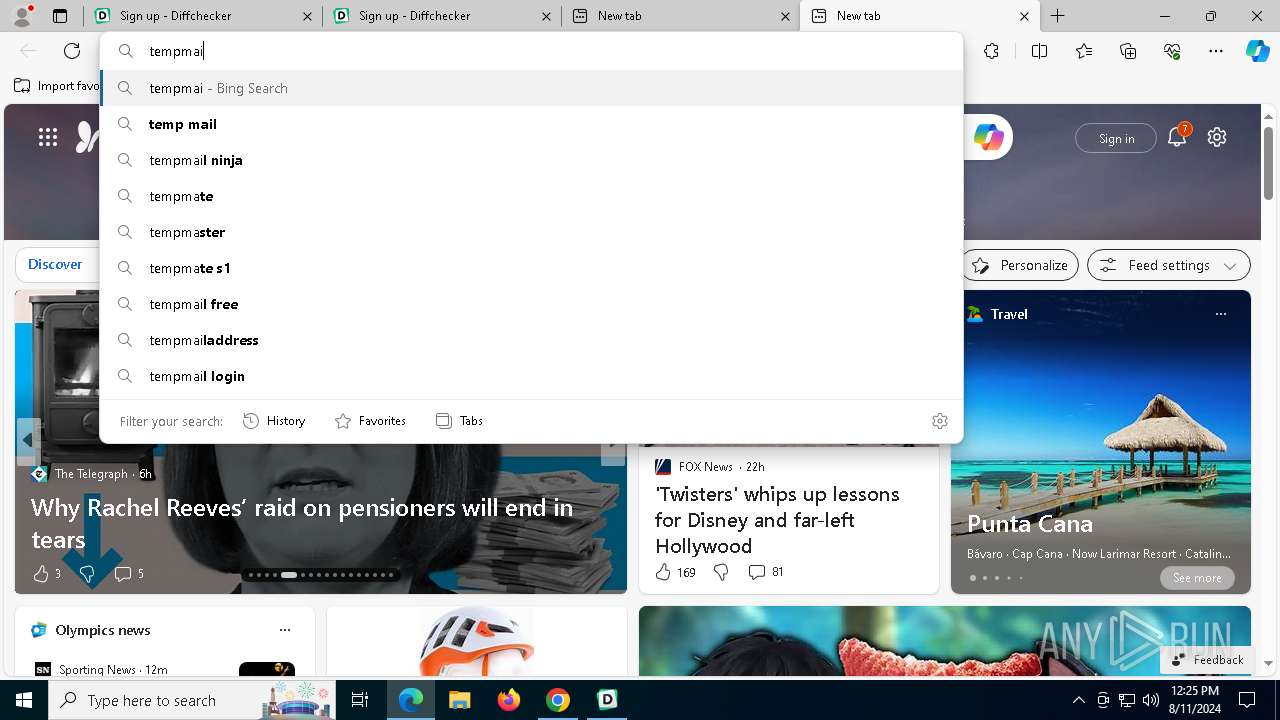Select Discover feed tab
Screen dimensions: 1280x720
(x=55, y=265)
